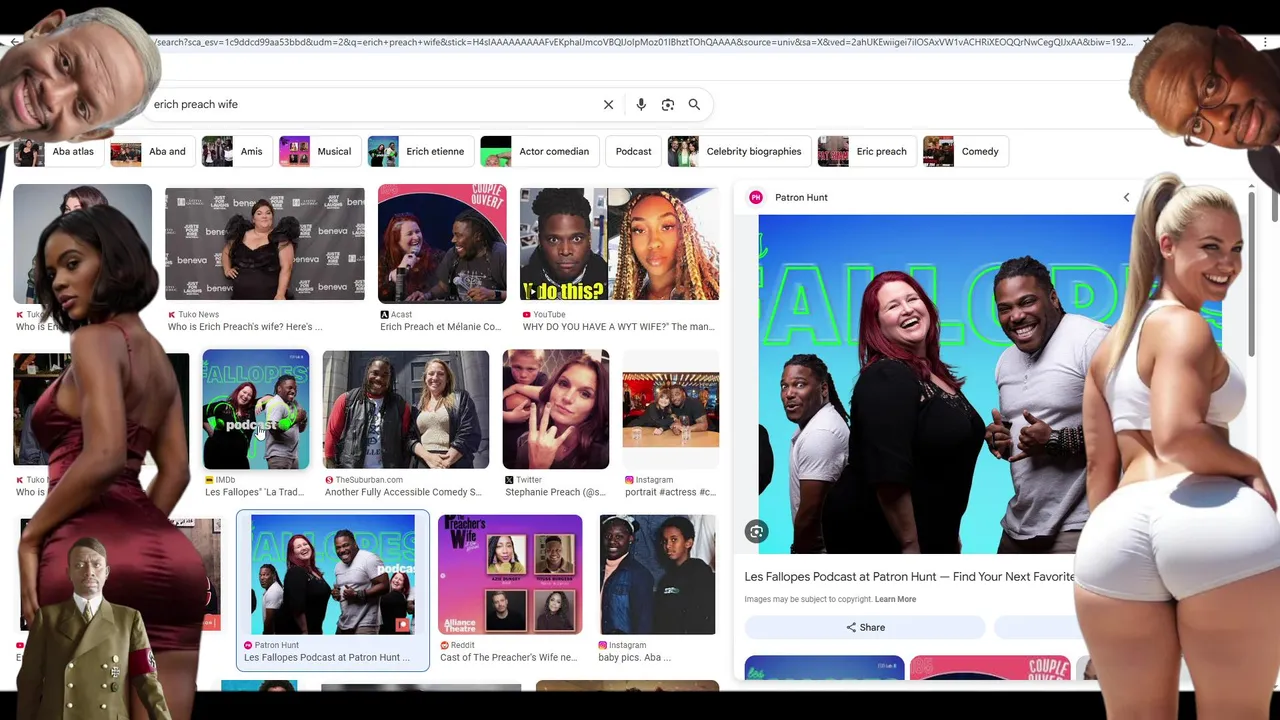Open 'Erich Preach et Mélanie Co...' link
Image resolution: width=1280 pixels, height=720 pixels.
(x=441, y=326)
